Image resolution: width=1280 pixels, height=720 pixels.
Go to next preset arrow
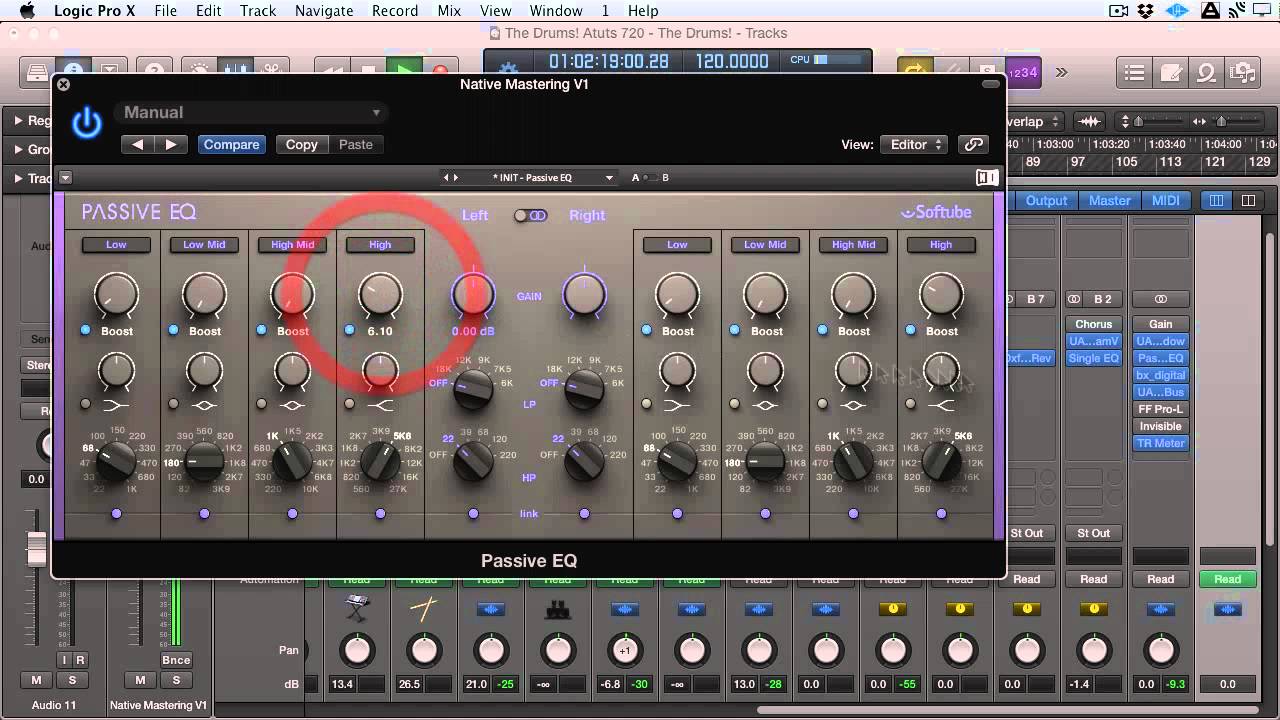pyautogui.click(x=171, y=145)
